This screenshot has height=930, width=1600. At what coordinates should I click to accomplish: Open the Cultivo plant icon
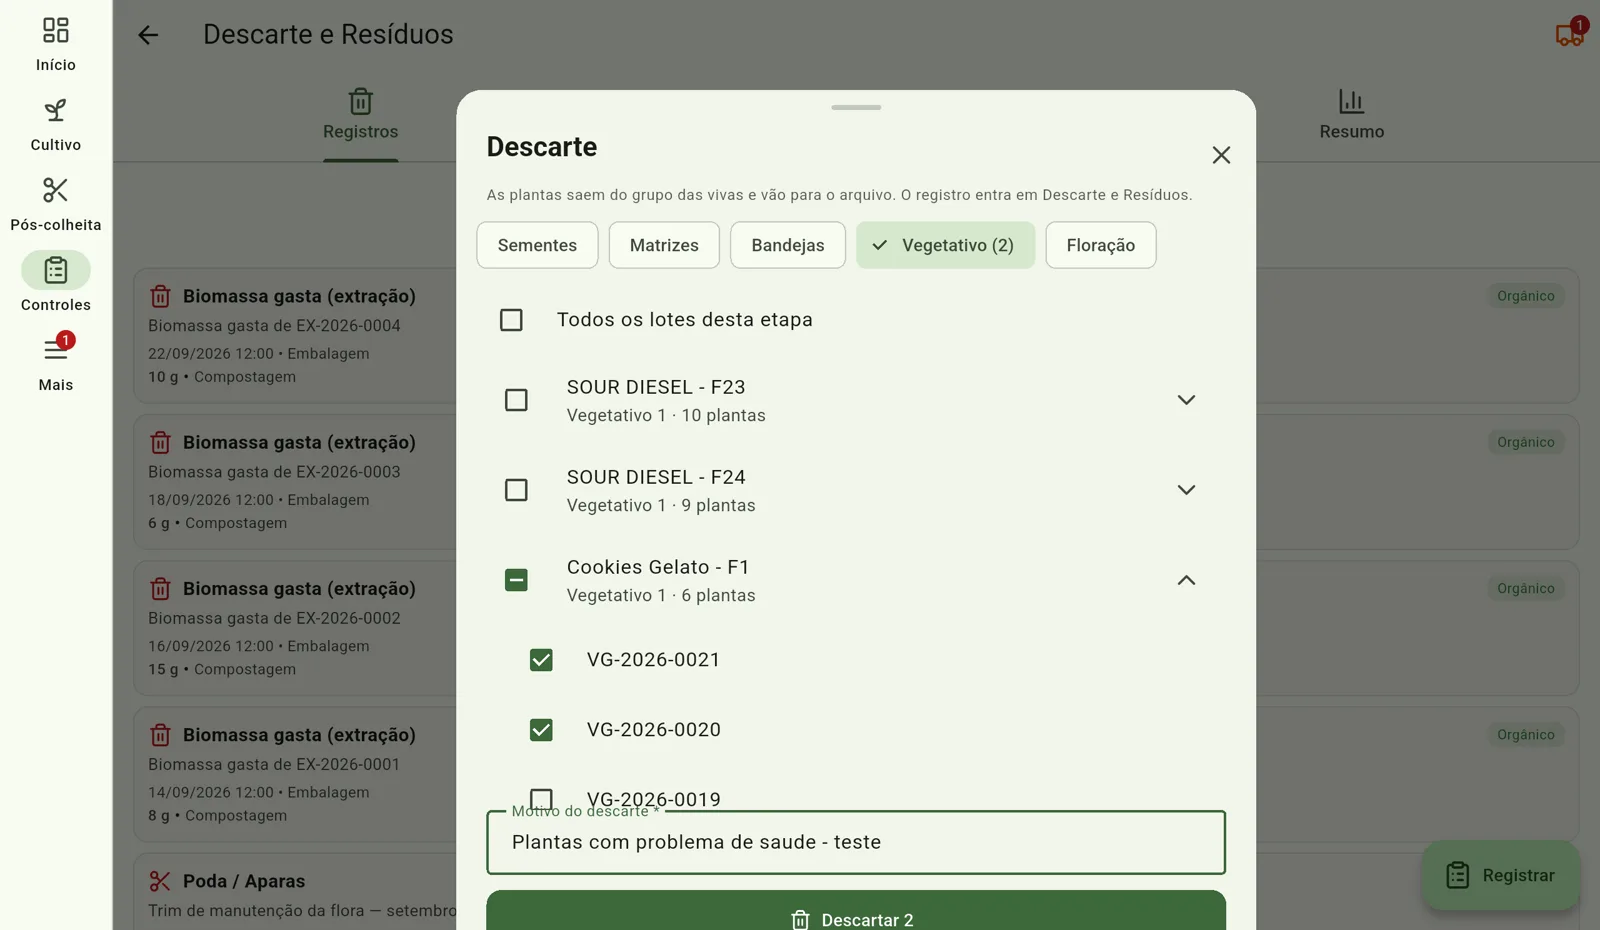pyautogui.click(x=56, y=110)
